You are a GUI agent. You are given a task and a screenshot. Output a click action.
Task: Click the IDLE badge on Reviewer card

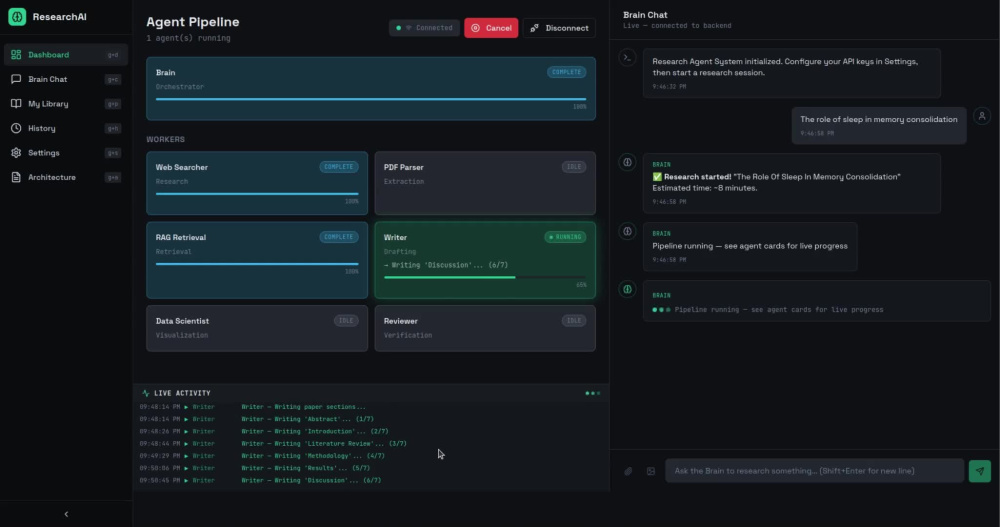(574, 320)
